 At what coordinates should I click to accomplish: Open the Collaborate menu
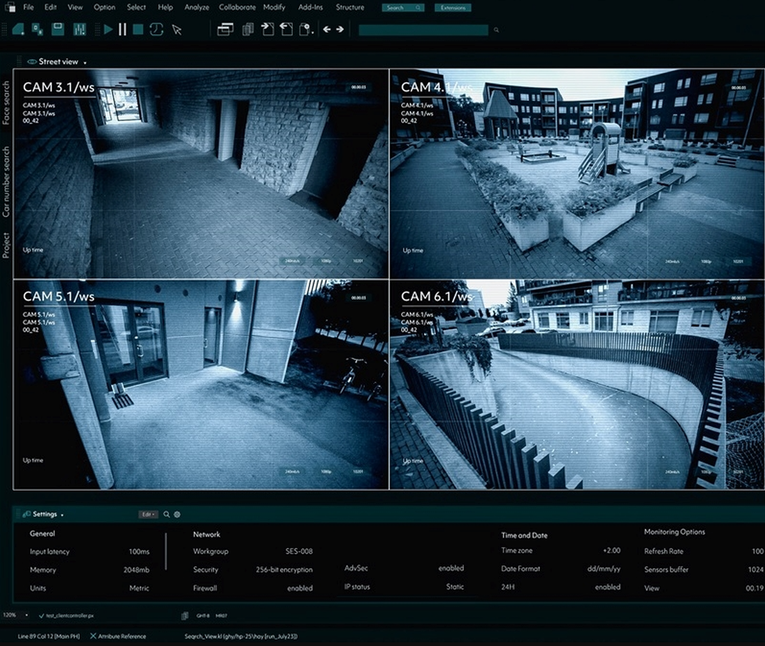tap(237, 7)
